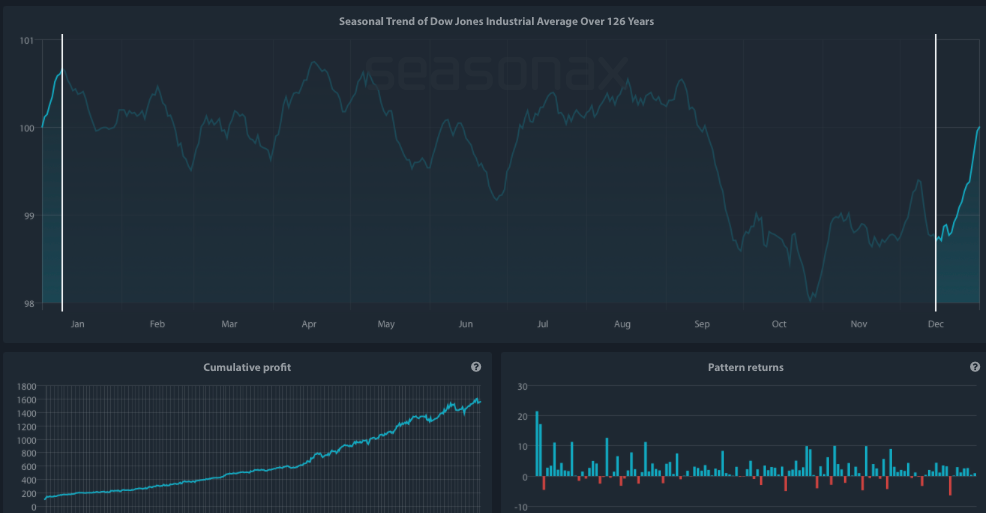Click the 'Feb' month label on the axis
This screenshot has width=986, height=513.
tap(157, 324)
